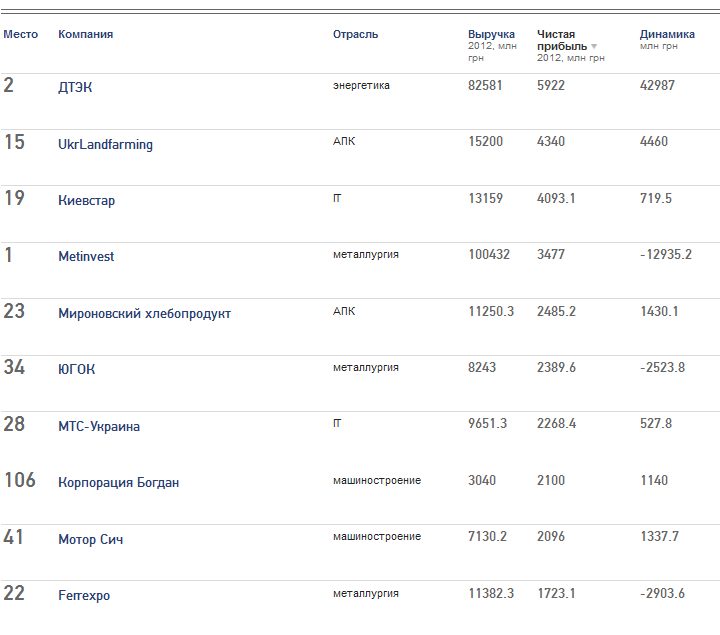This screenshot has width=720, height=635.
Task: Click dynamics value 1337.7
Action: pyautogui.click(x=659, y=536)
